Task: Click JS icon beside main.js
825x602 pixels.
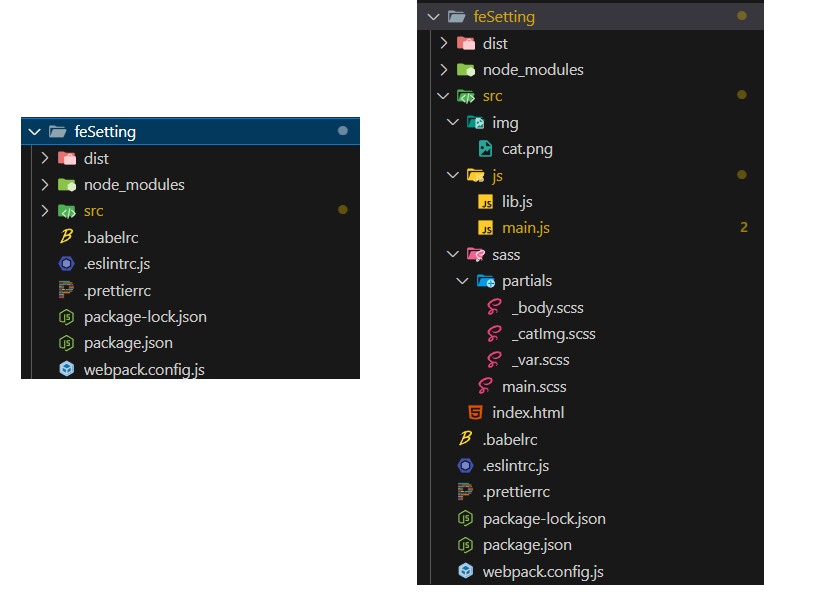Action: 485,228
